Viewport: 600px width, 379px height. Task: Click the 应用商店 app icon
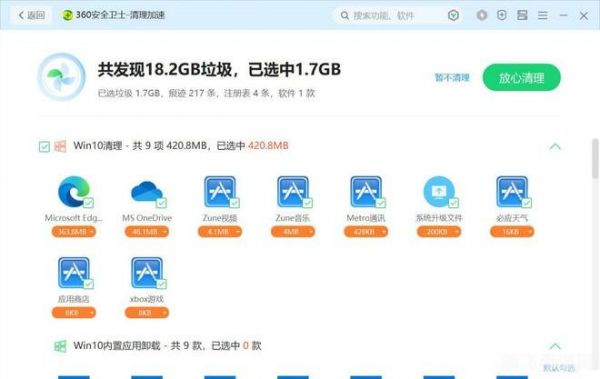[x=73, y=272]
